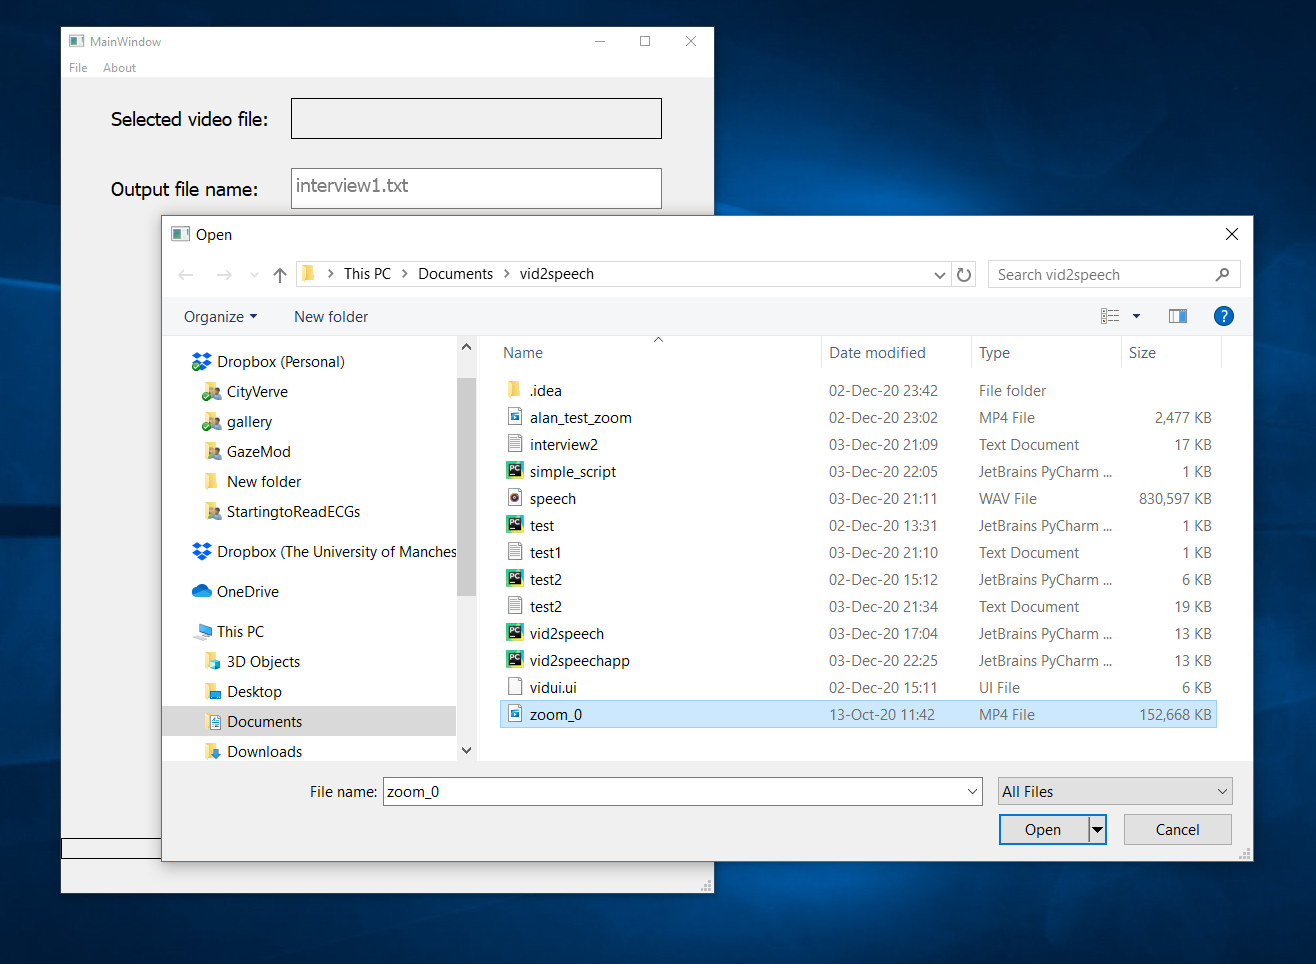Toggle the preview pane icon
The width and height of the screenshot is (1316, 964).
click(x=1177, y=316)
